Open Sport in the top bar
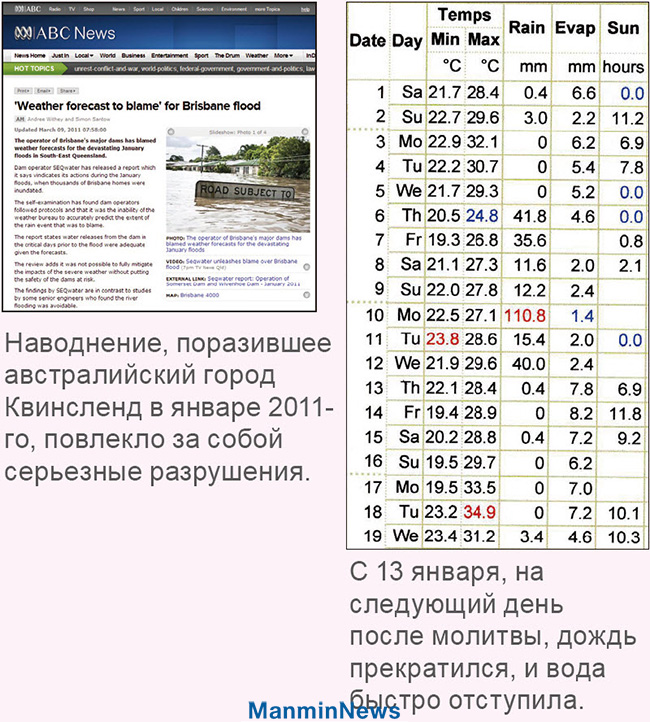 click(x=139, y=9)
